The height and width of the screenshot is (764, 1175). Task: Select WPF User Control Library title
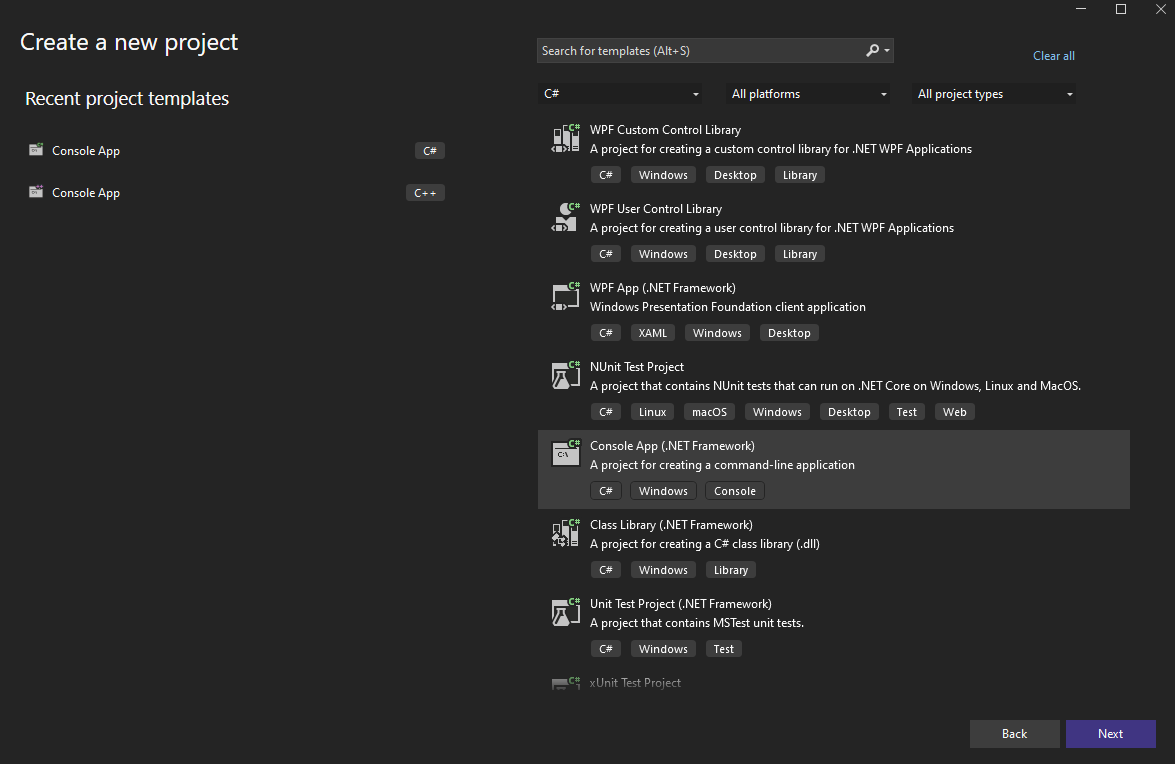[x=656, y=209]
